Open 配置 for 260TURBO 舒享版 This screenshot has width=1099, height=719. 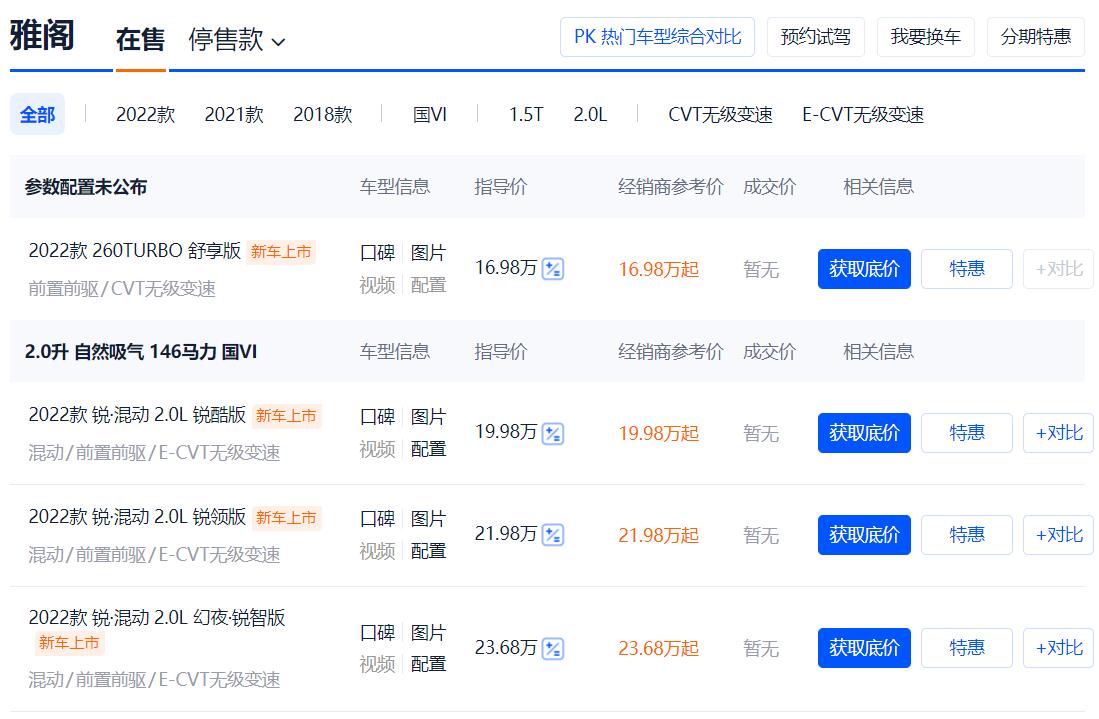tap(428, 285)
